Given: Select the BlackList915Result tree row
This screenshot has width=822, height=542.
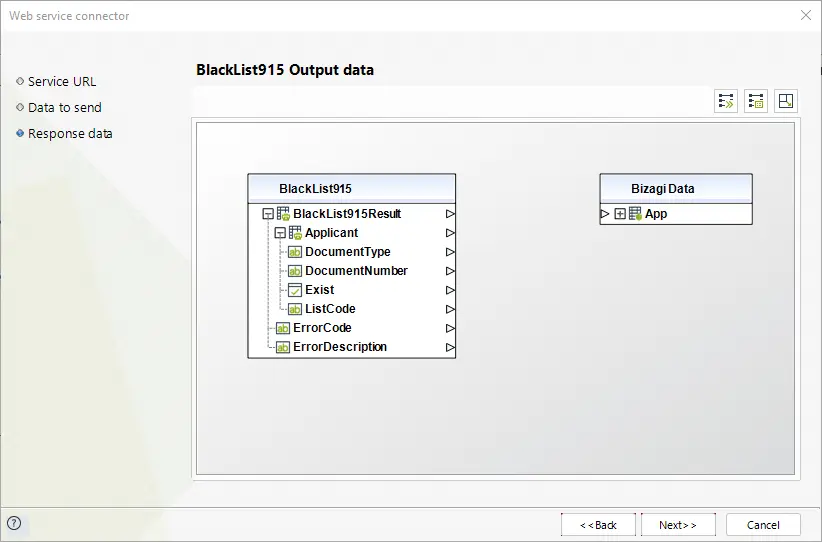Looking at the screenshot, I should (352, 214).
